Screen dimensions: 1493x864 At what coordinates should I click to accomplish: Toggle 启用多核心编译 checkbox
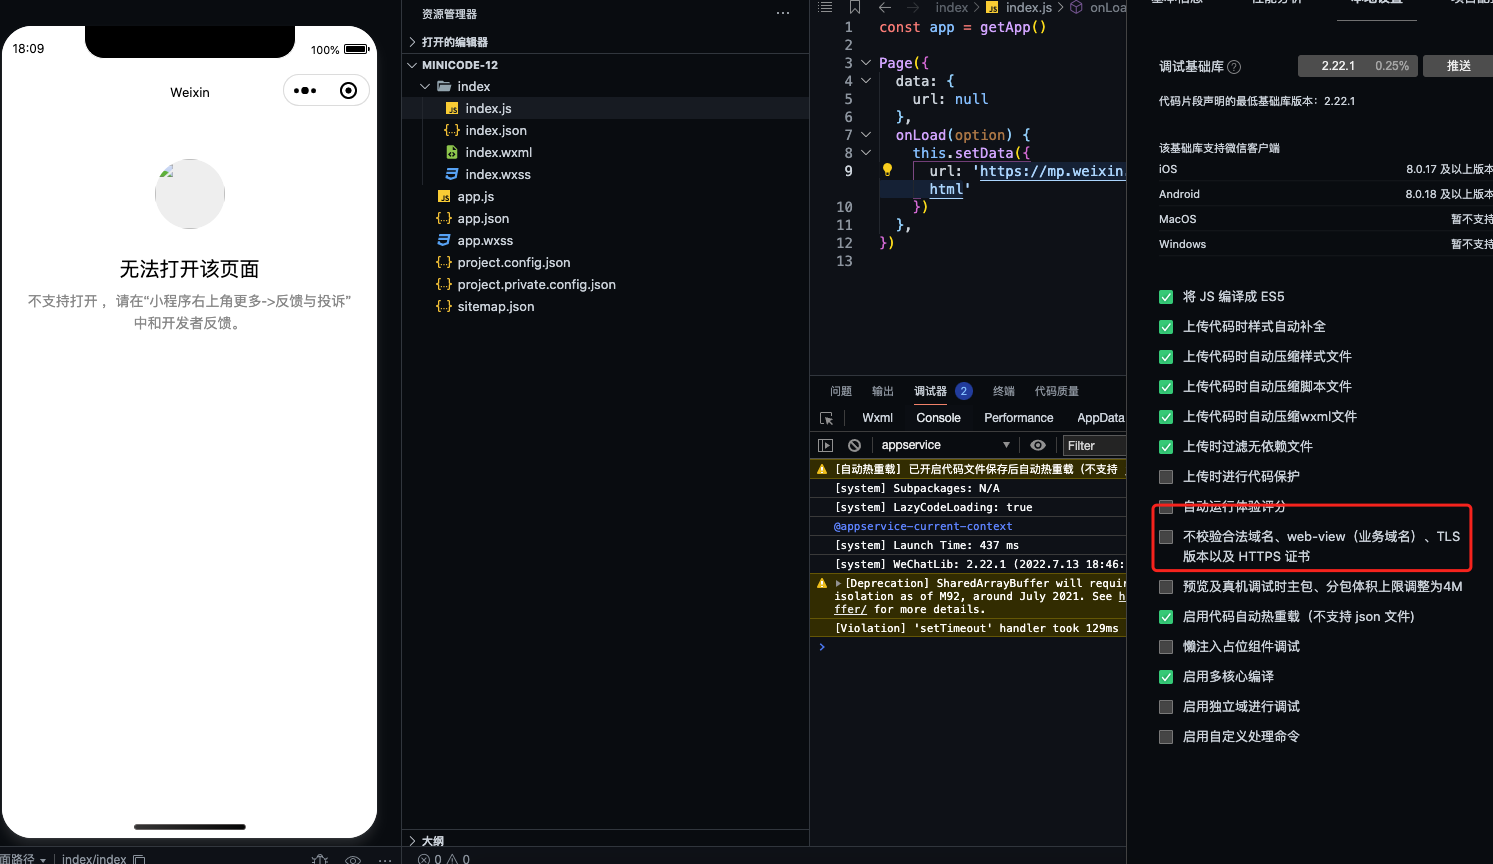click(1166, 677)
